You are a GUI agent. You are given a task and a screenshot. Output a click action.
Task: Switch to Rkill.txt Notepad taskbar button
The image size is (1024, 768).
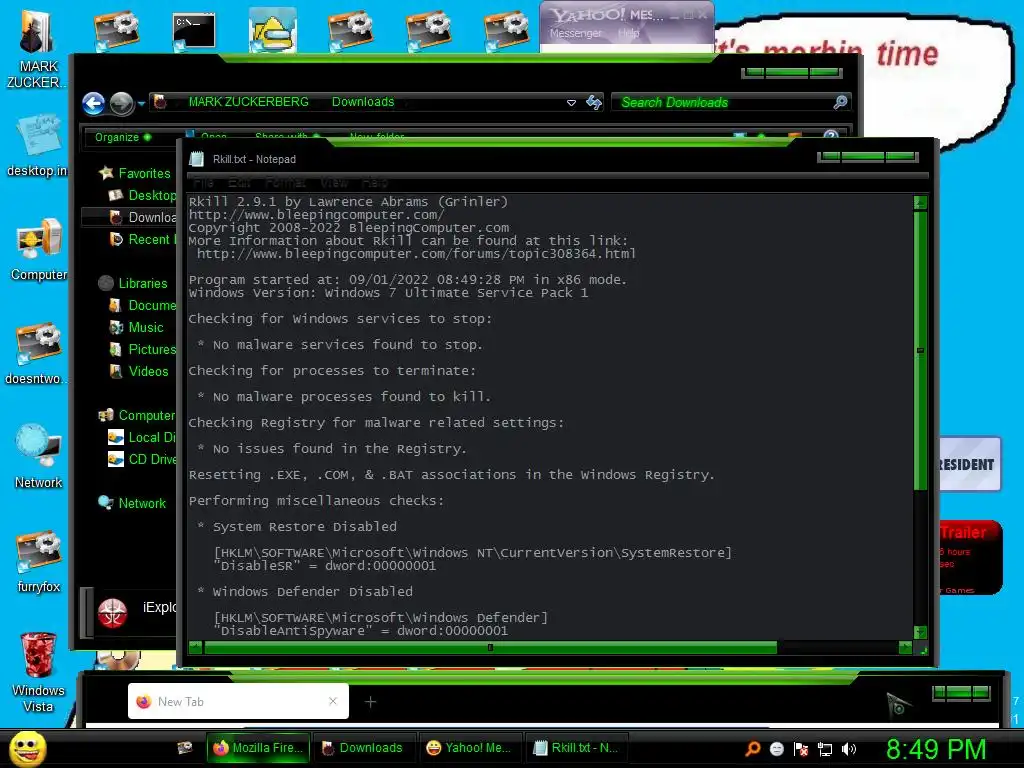tap(575, 748)
